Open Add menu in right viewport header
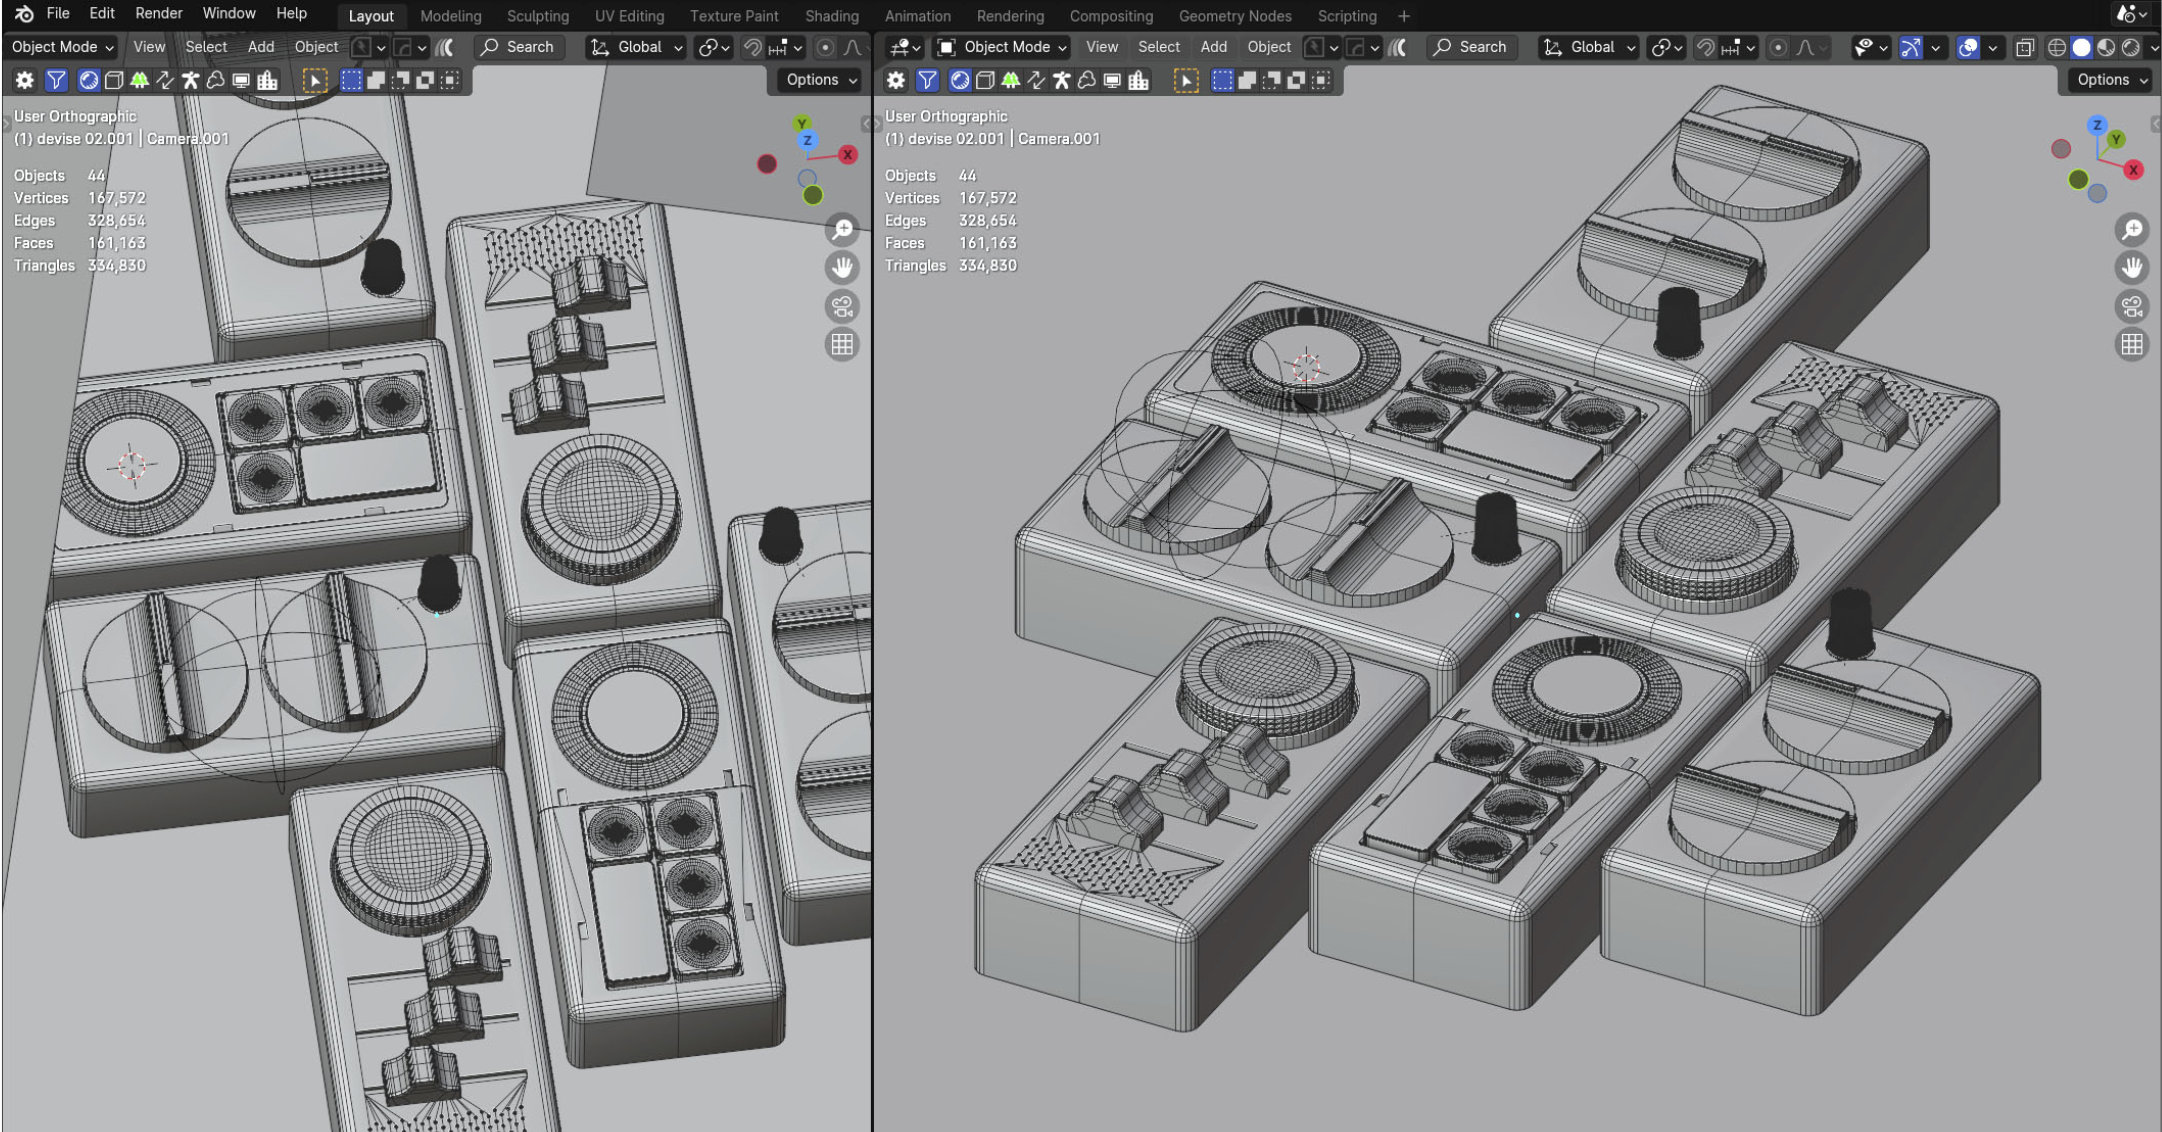 pyautogui.click(x=1213, y=47)
